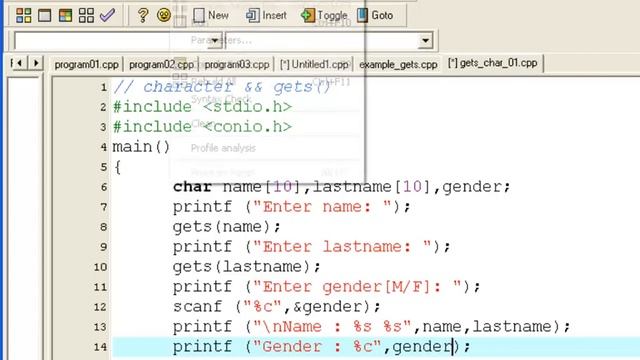Click the Run program window icon

pos(44,16)
